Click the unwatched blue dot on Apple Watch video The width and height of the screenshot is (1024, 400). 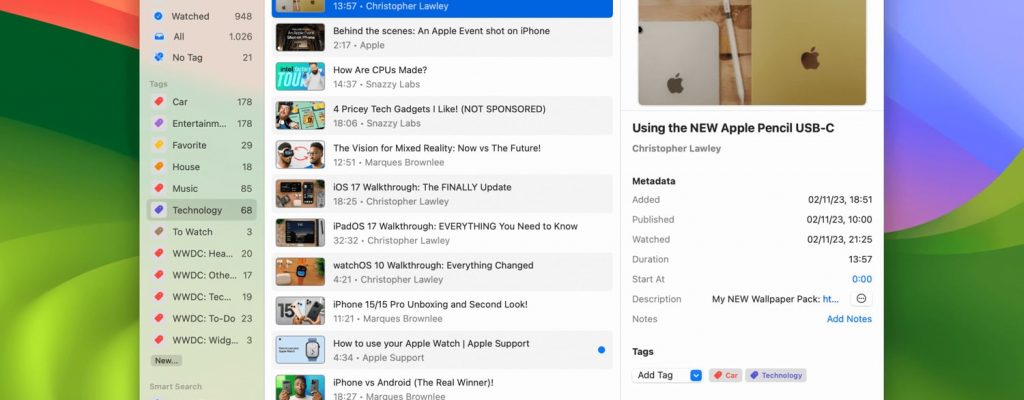tap(601, 350)
